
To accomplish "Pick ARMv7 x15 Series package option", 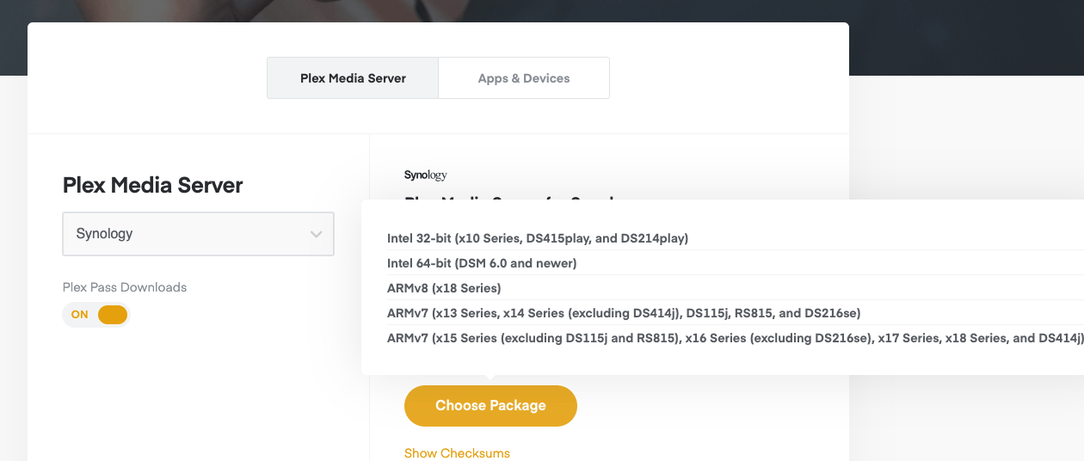I will (x=734, y=338).
